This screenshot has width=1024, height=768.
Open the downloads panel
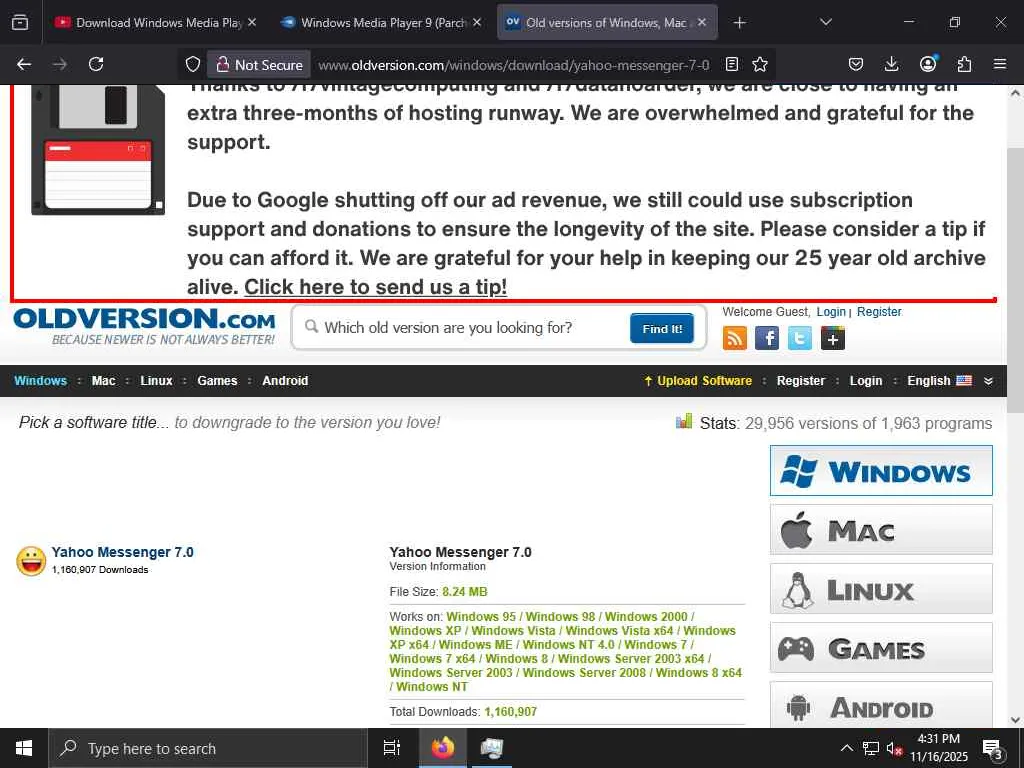coord(891,64)
